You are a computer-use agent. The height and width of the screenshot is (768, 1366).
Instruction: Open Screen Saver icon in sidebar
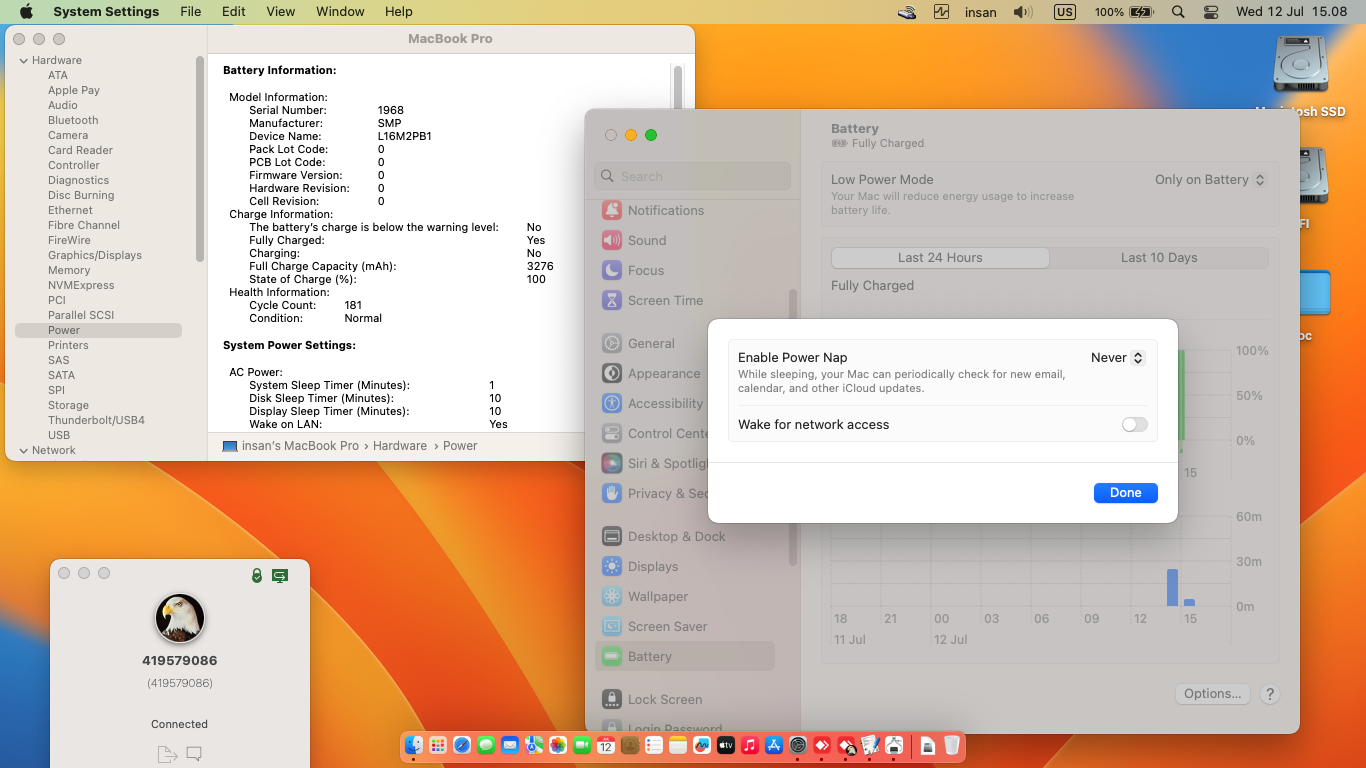tap(612, 627)
